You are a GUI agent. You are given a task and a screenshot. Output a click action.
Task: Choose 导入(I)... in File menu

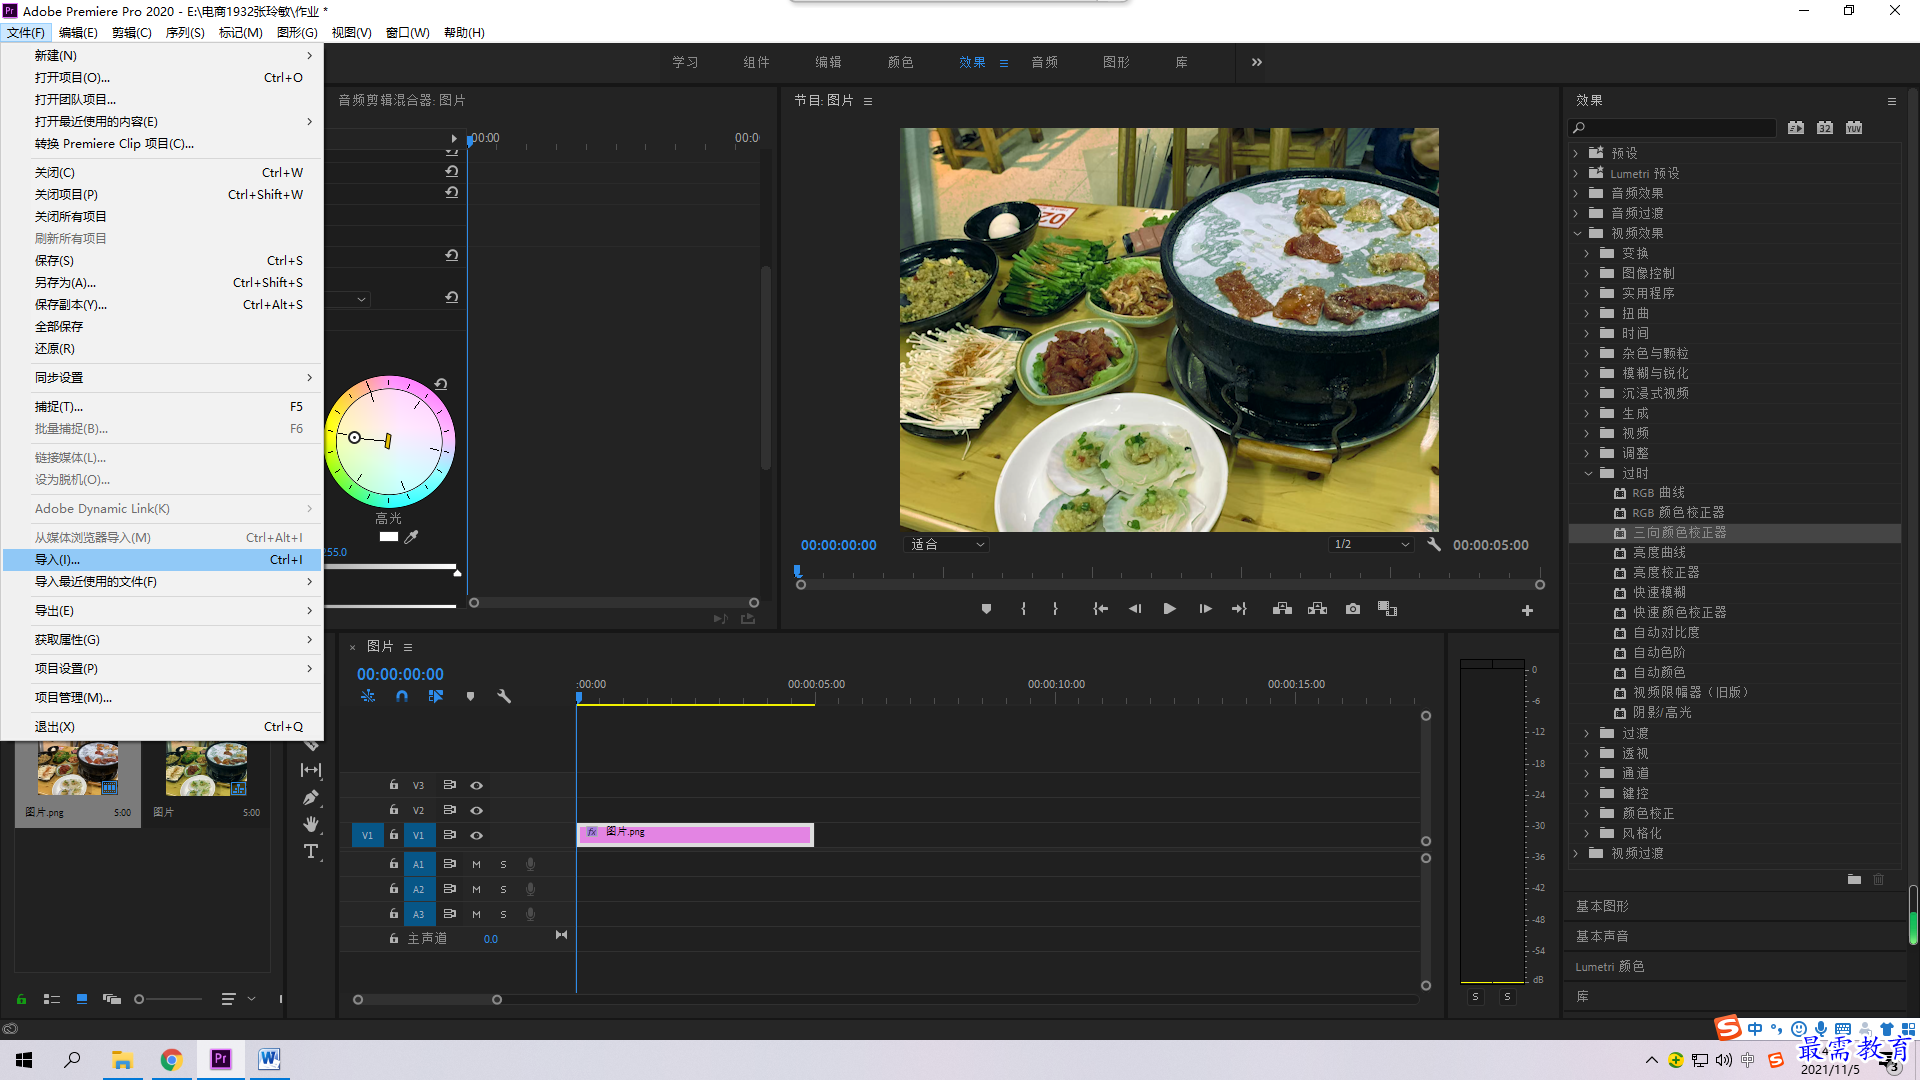pos(162,560)
